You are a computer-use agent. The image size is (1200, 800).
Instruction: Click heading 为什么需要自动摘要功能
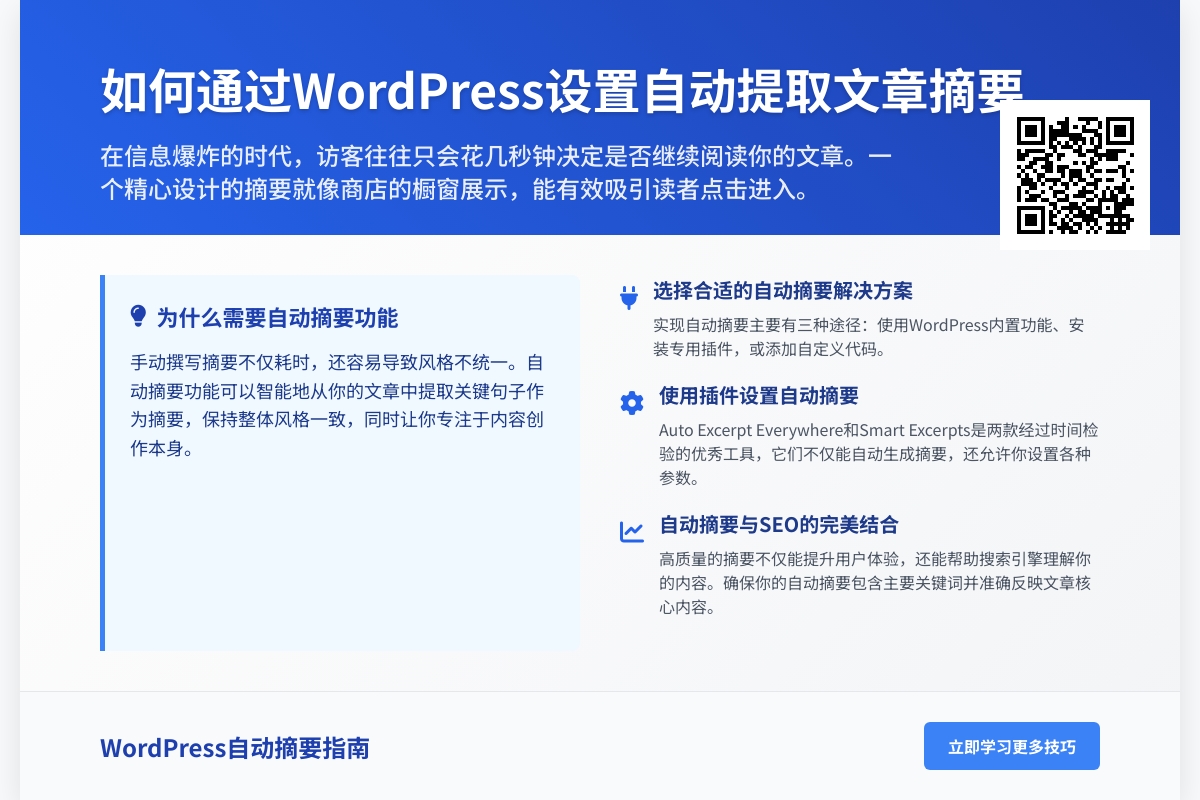click(x=277, y=318)
